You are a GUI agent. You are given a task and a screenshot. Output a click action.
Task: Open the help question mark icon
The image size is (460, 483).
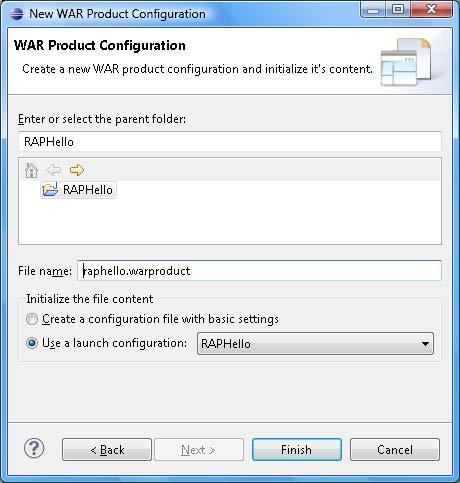tap(34, 448)
